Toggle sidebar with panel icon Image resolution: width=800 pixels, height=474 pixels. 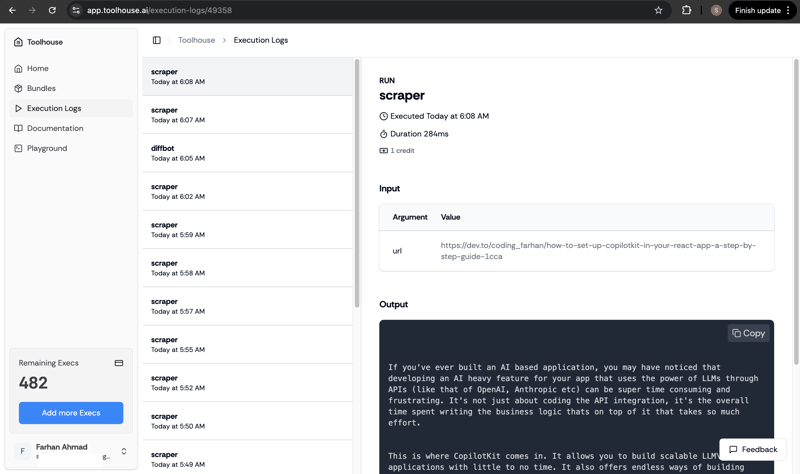pyautogui.click(x=157, y=40)
